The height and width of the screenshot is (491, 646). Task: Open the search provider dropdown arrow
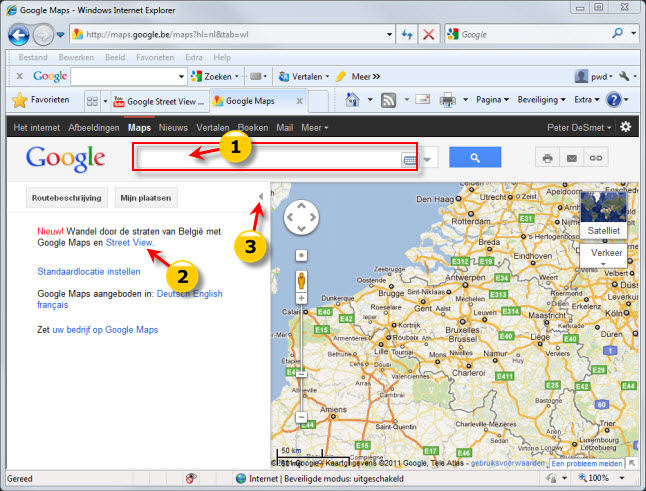point(634,33)
